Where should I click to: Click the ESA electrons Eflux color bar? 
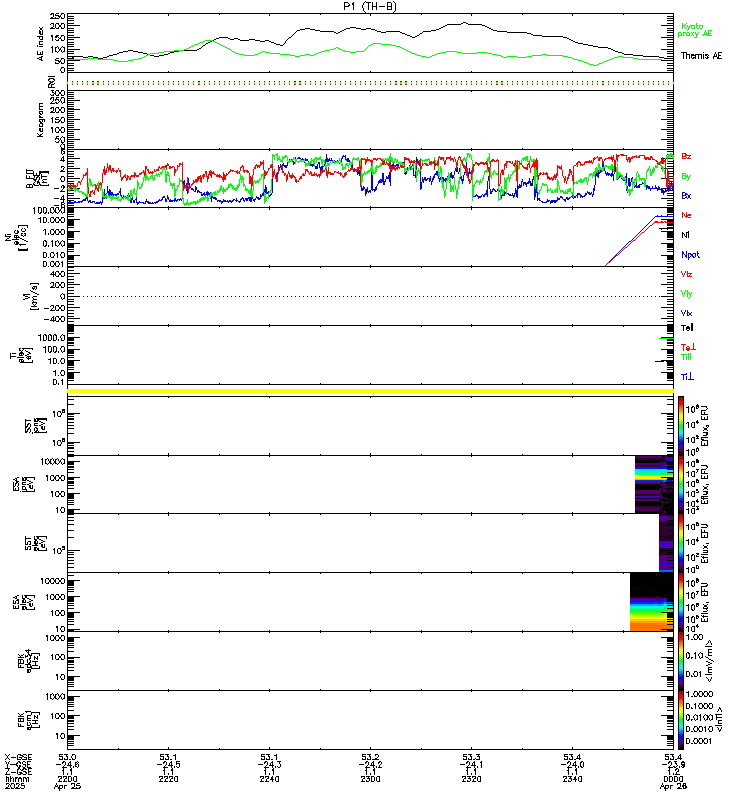(681, 602)
